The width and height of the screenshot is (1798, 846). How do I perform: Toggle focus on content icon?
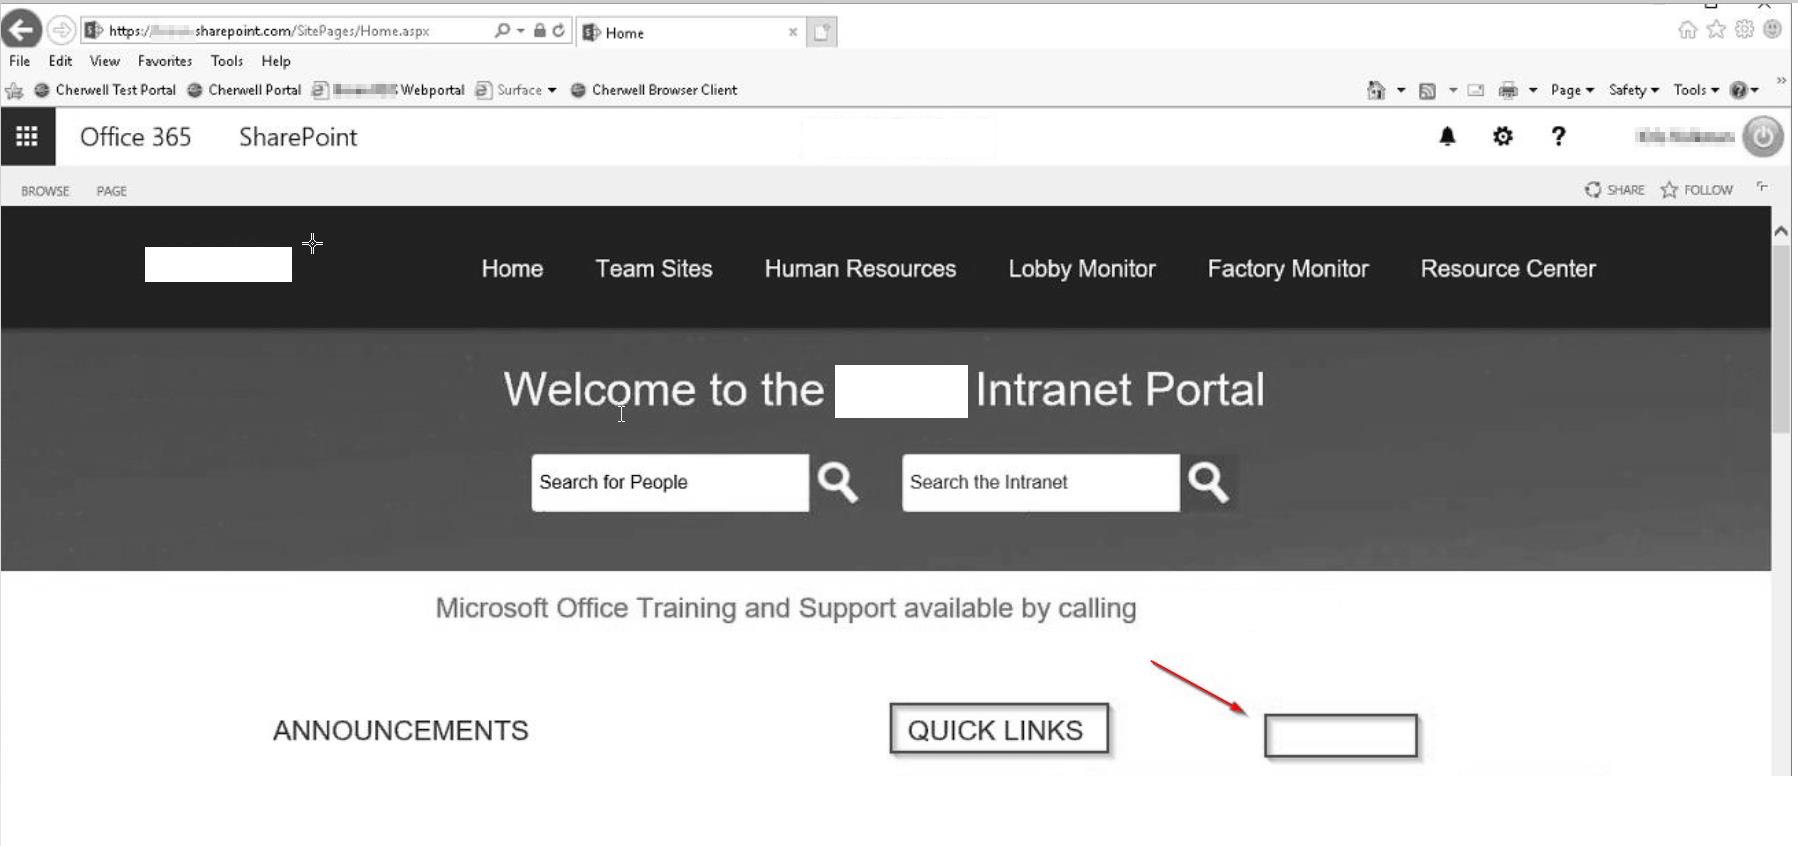coord(1762,188)
